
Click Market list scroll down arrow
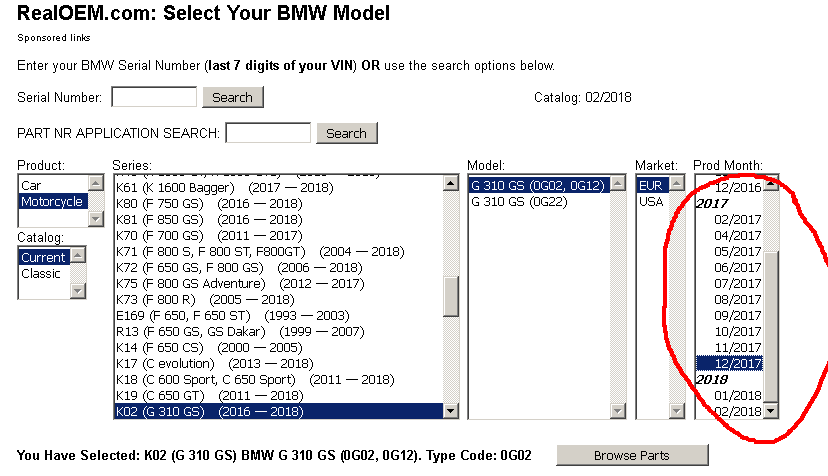click(x=677, y=410)
